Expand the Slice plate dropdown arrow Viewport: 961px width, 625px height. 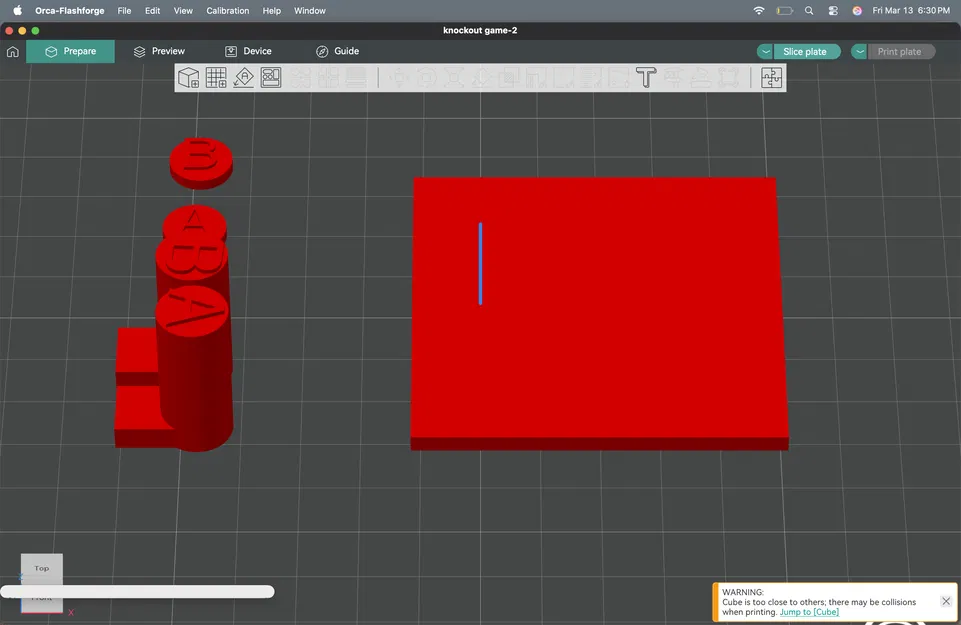click(765, 51)
